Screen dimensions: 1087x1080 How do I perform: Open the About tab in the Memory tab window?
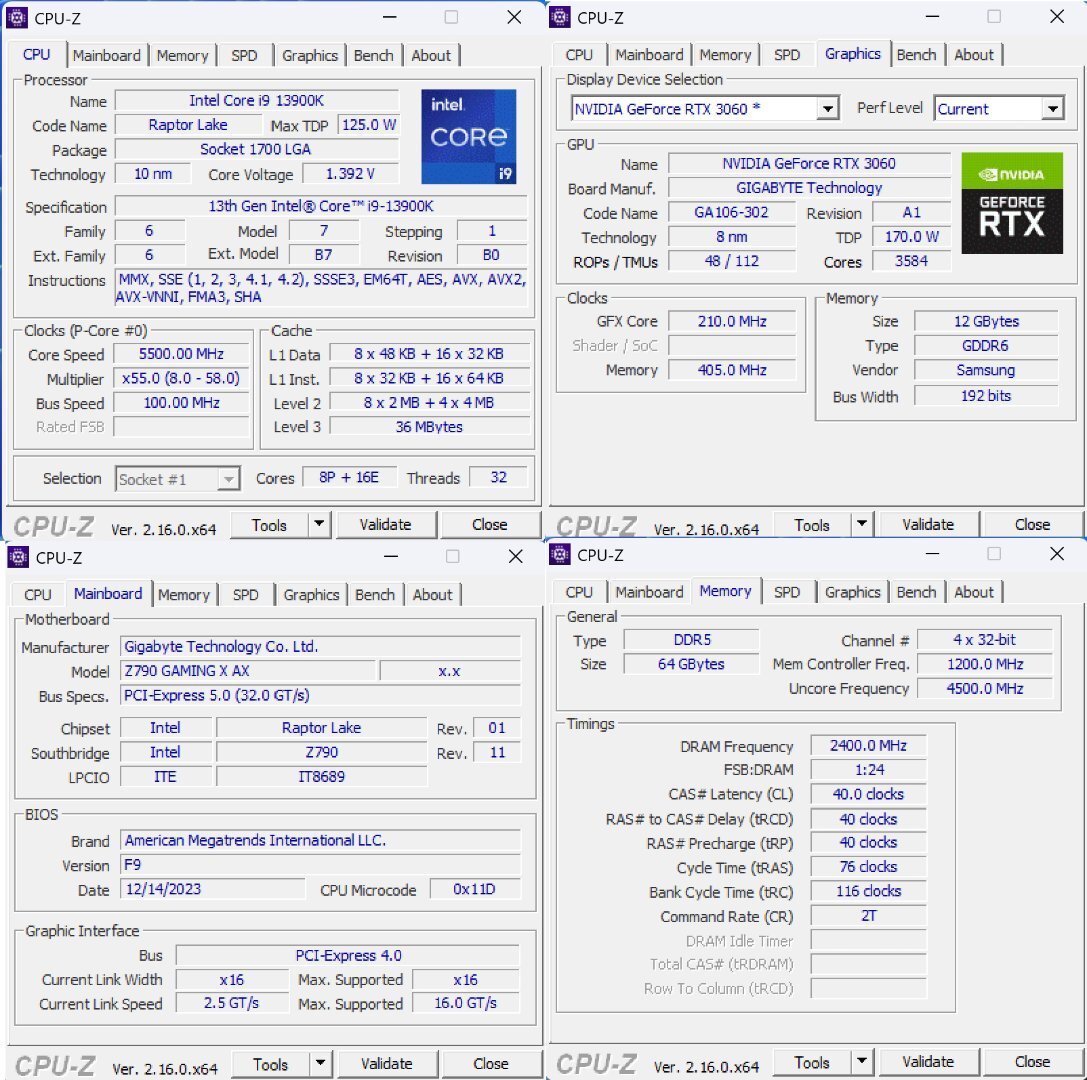974,592
